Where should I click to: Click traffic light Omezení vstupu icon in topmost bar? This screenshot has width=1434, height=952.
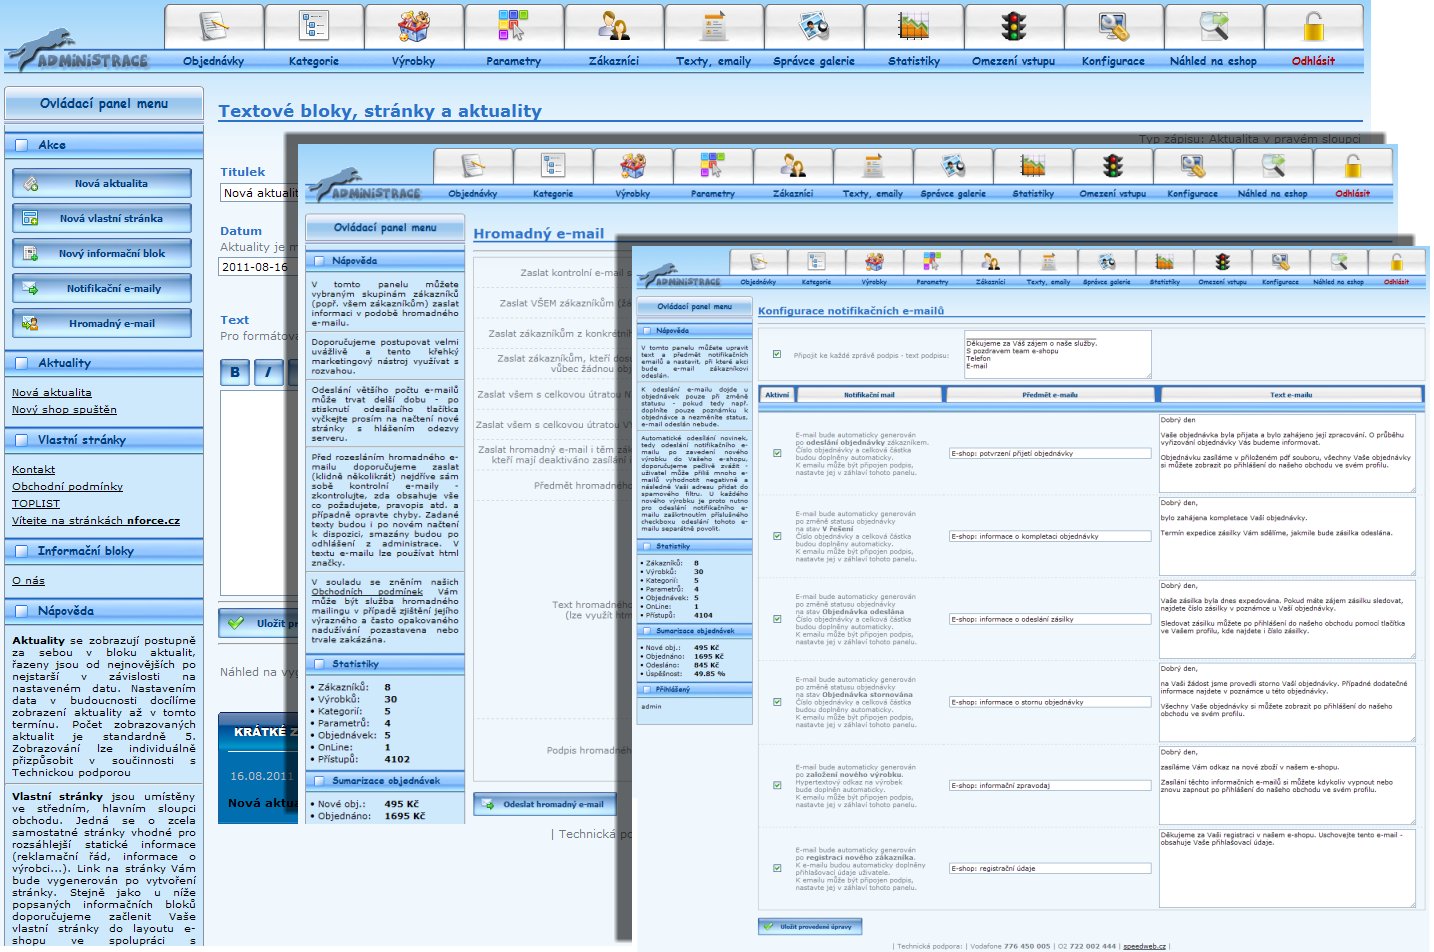(x=1013, y=27)
